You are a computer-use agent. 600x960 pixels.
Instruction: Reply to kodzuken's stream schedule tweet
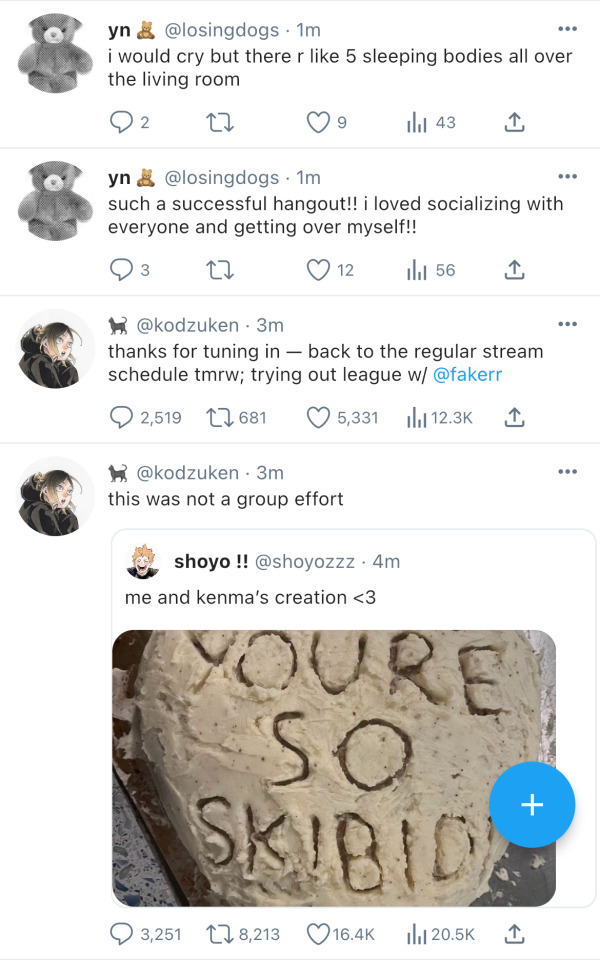click(121, 417)
